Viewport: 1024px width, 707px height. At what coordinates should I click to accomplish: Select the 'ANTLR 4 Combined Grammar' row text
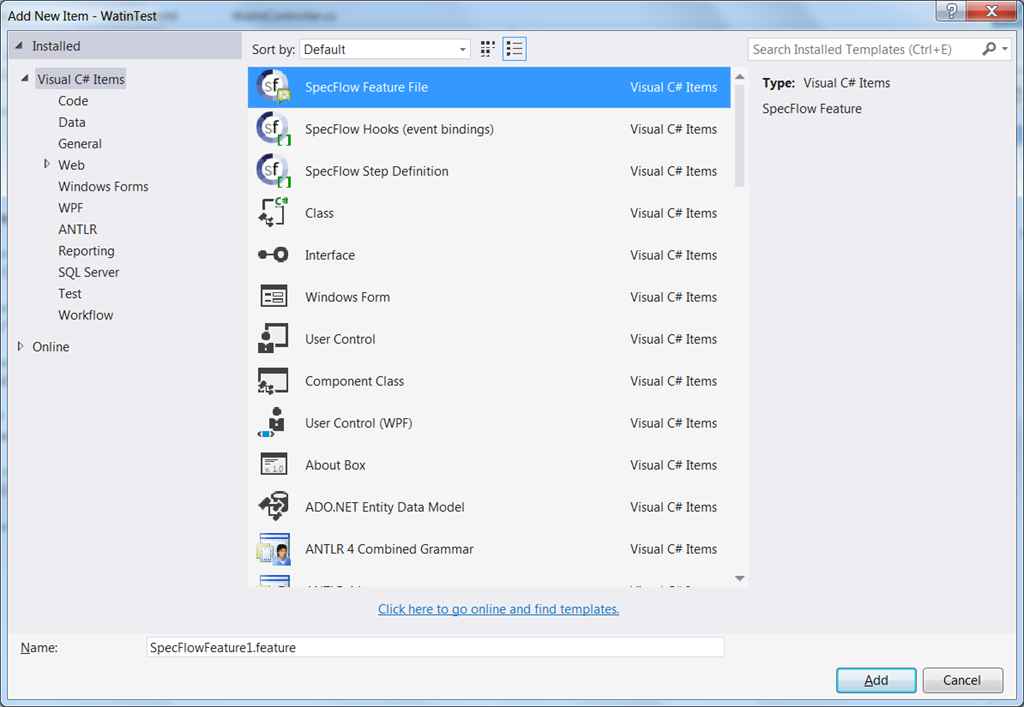(389, 549)
